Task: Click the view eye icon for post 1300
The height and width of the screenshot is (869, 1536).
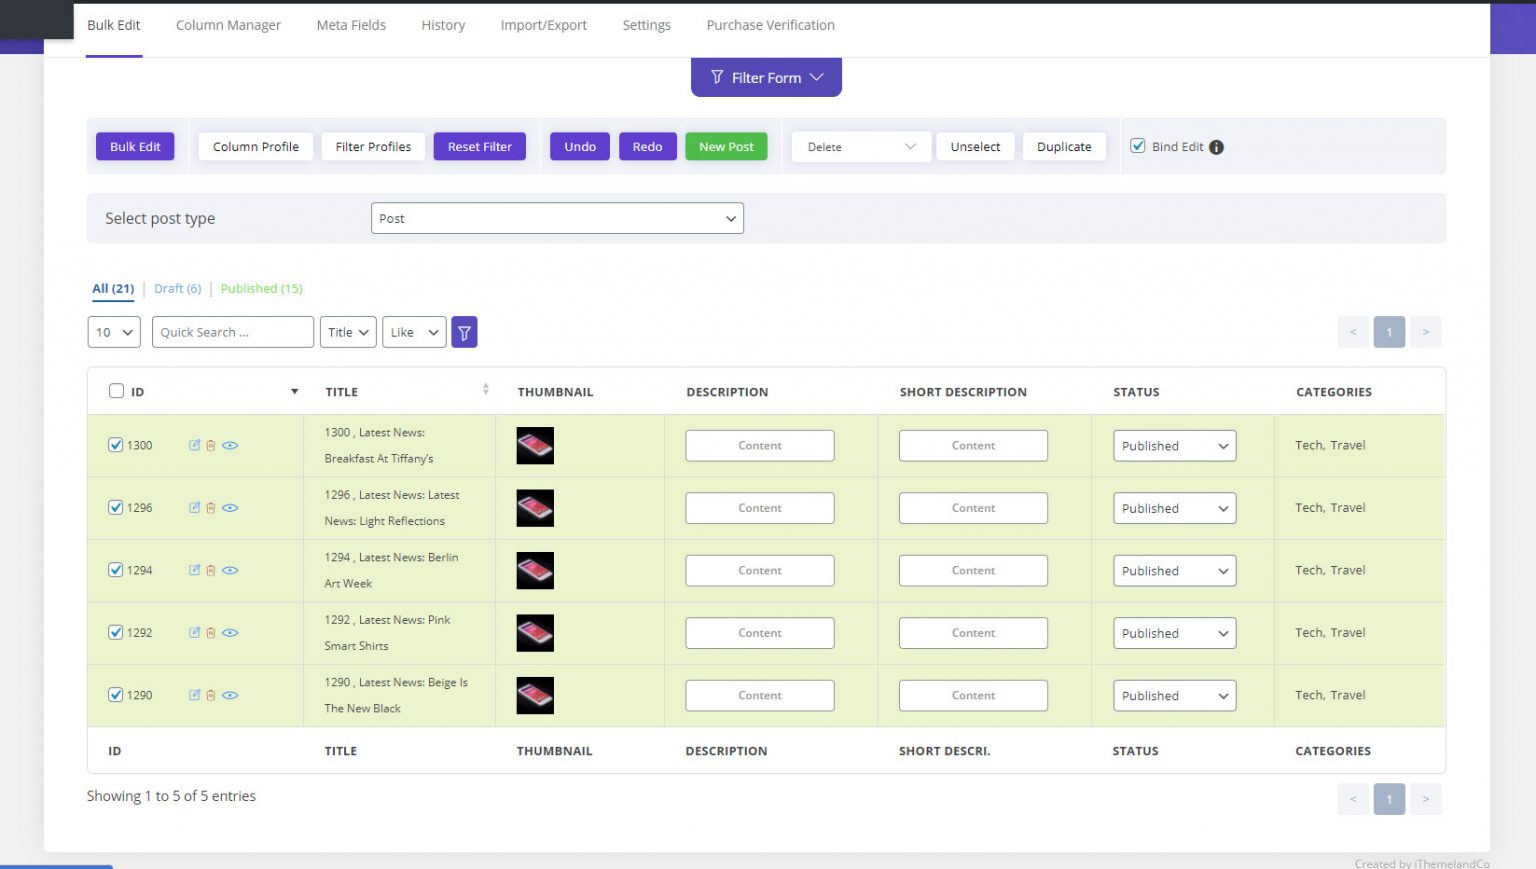Action: pos(230,445)
